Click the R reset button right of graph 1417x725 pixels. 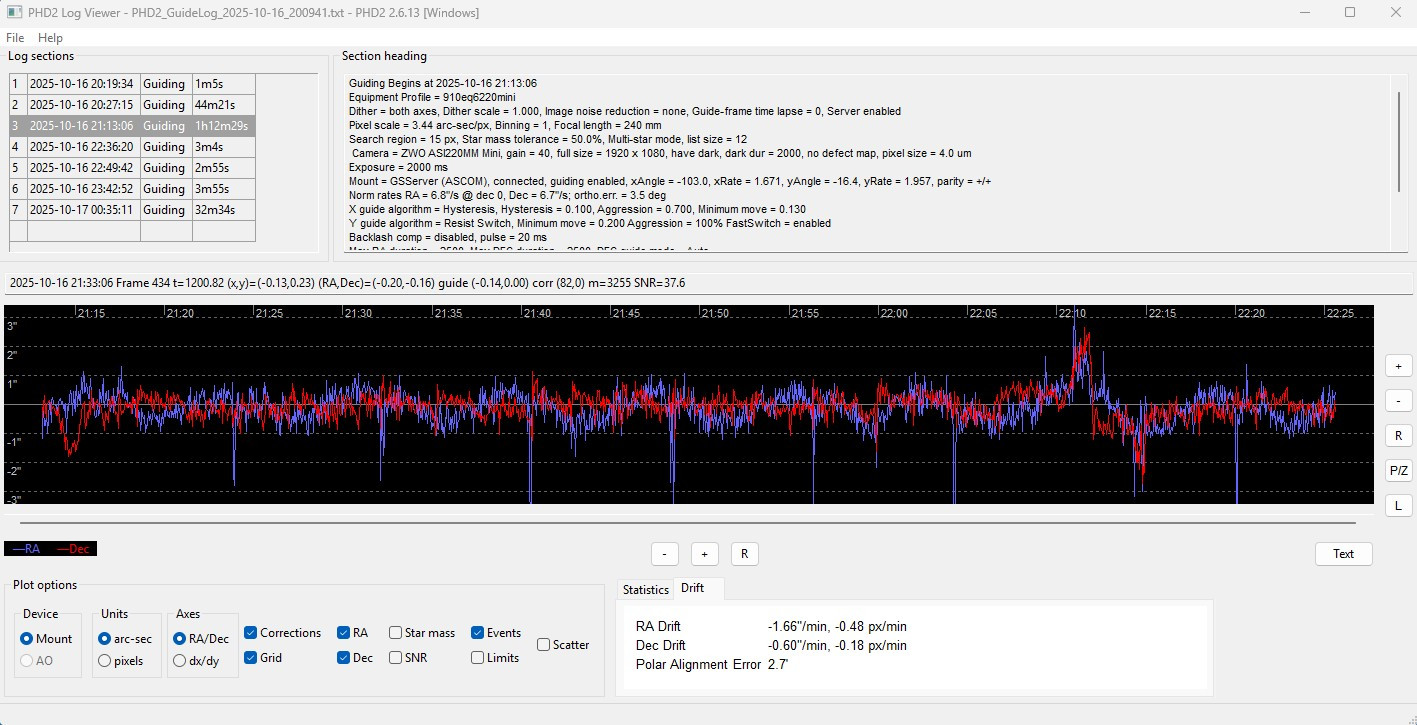[1398, 436]
